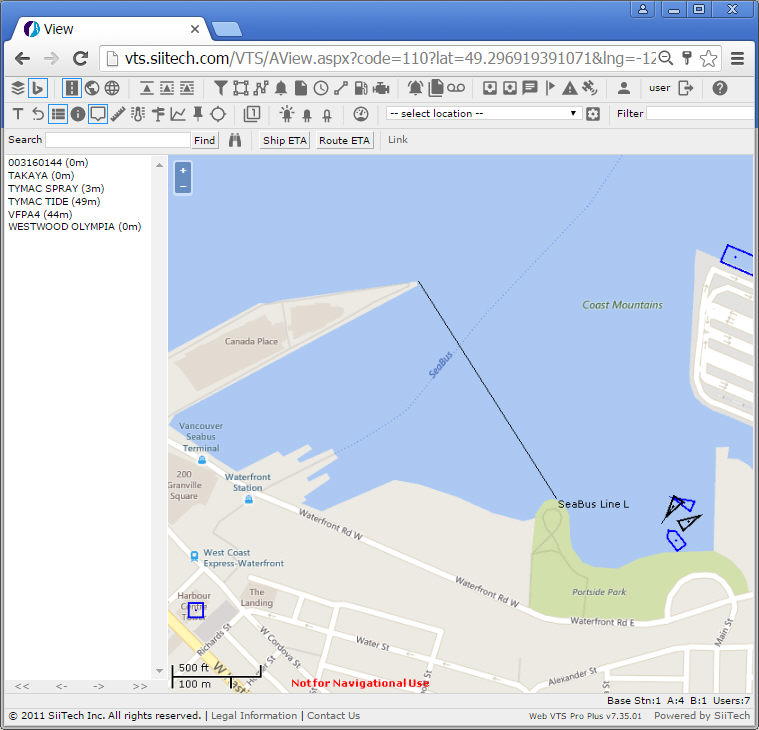The height and width of the screenshot is (730, 759).
Task: Click the log out icon
Action: [x=686, y=88]
